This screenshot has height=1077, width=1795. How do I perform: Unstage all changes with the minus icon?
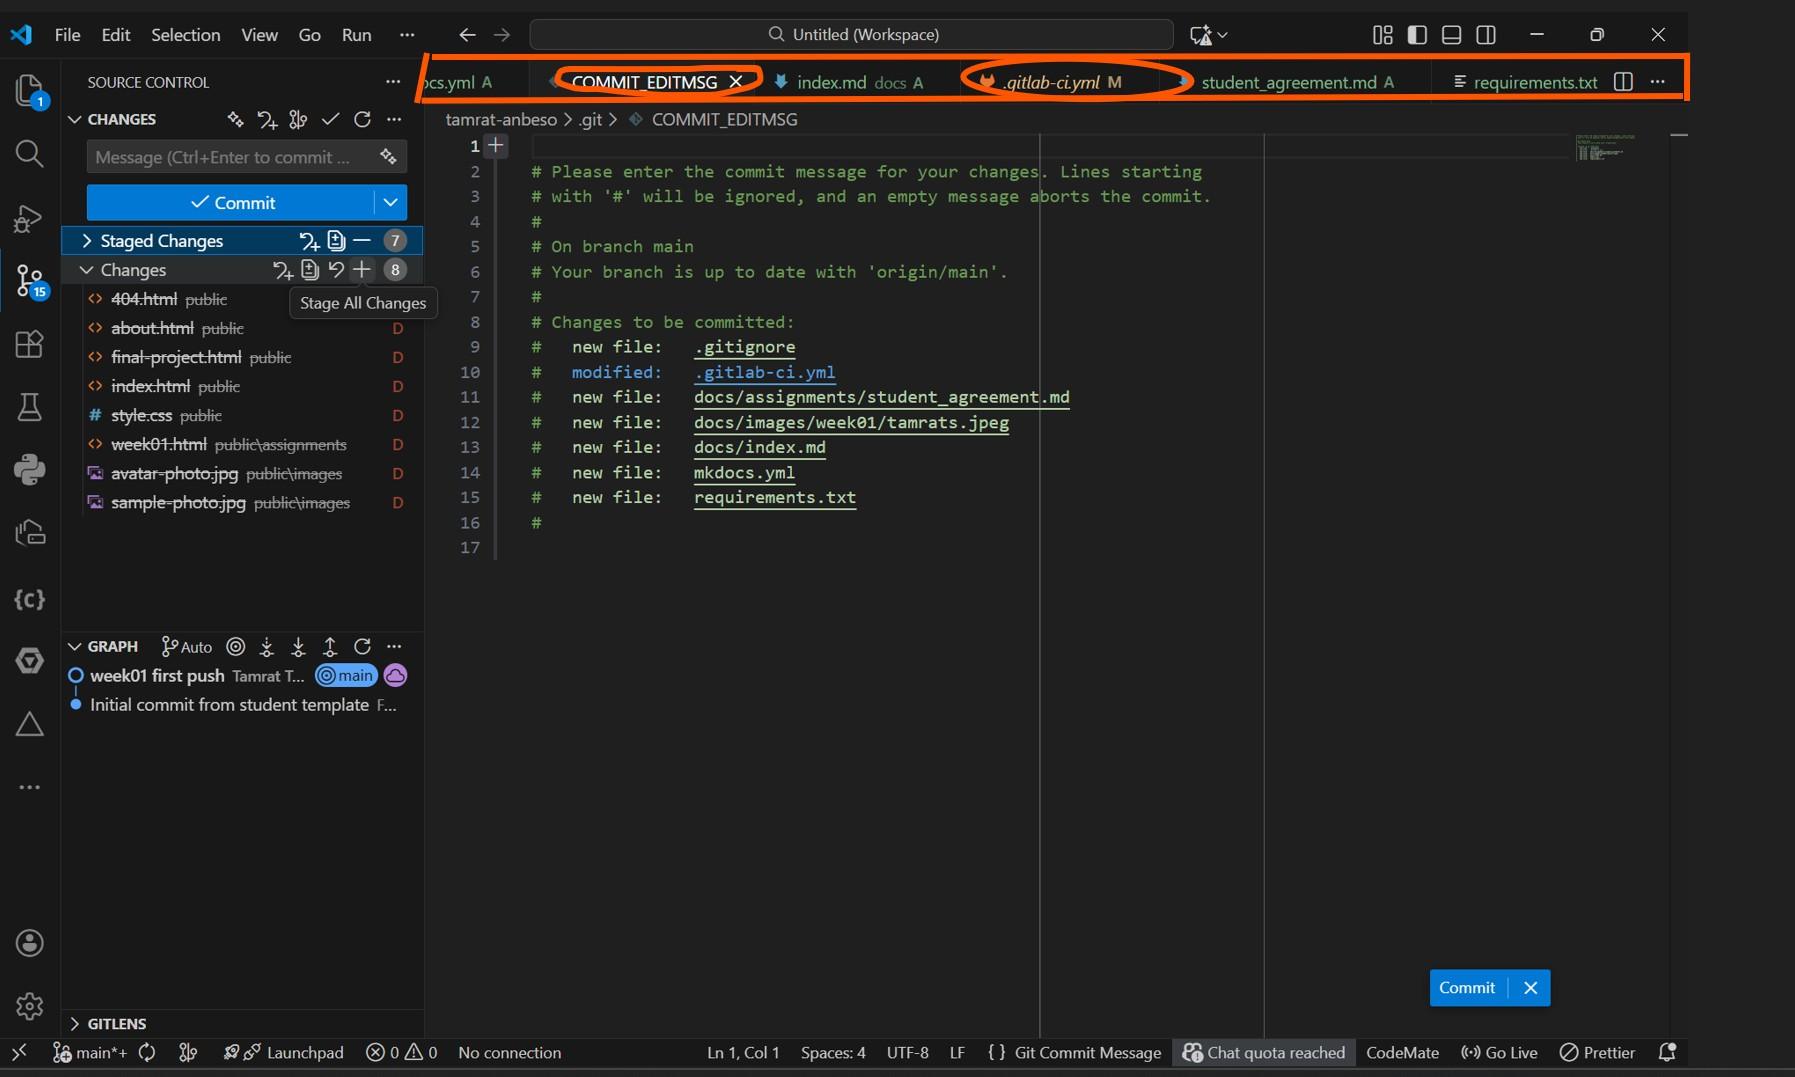coord(362,240)
